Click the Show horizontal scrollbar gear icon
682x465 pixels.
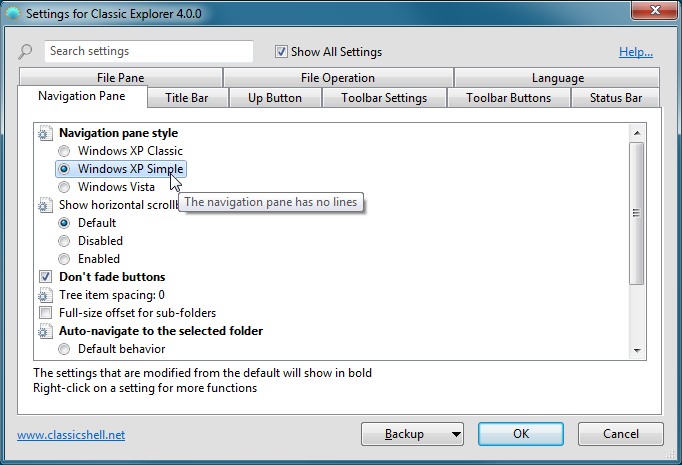[45, 205]
